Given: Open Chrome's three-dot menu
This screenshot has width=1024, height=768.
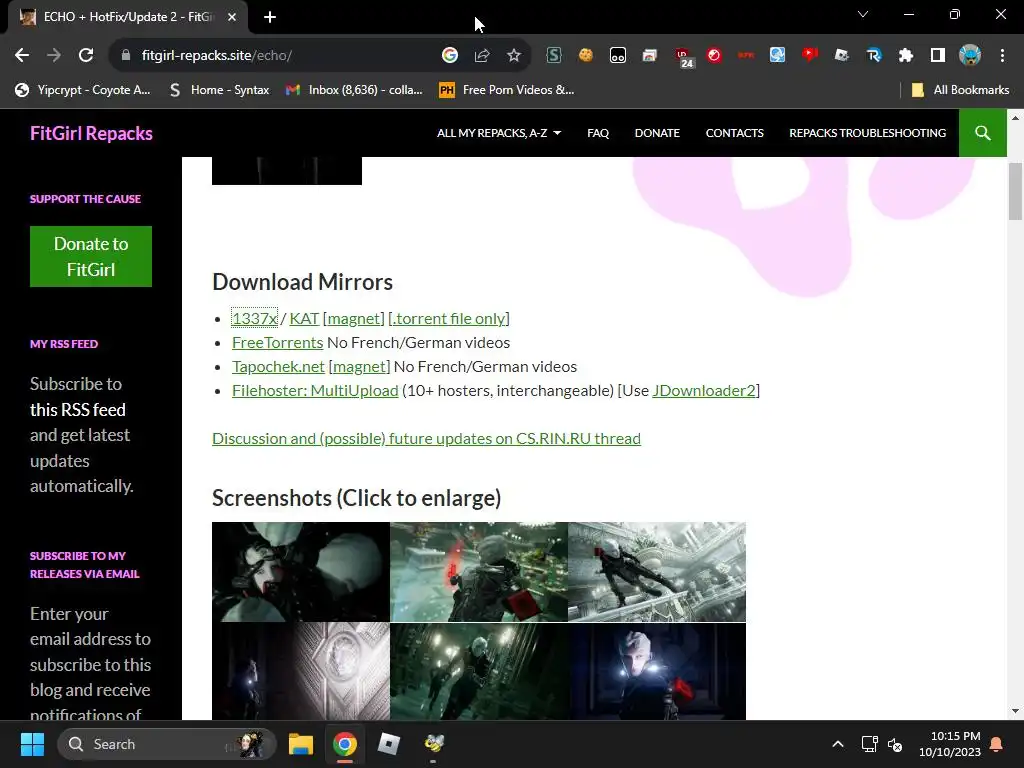Looking at the screenshot, I should pos(1002,56).
